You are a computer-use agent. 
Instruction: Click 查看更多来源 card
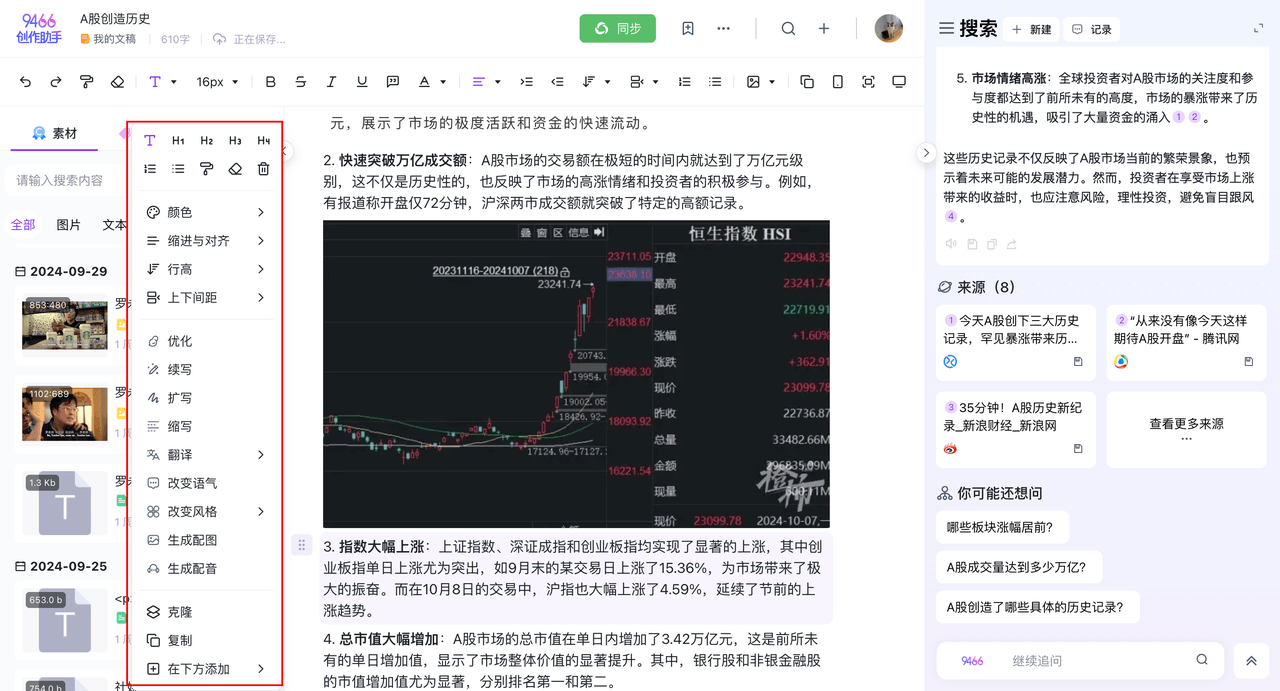[x=1186, y=430]
